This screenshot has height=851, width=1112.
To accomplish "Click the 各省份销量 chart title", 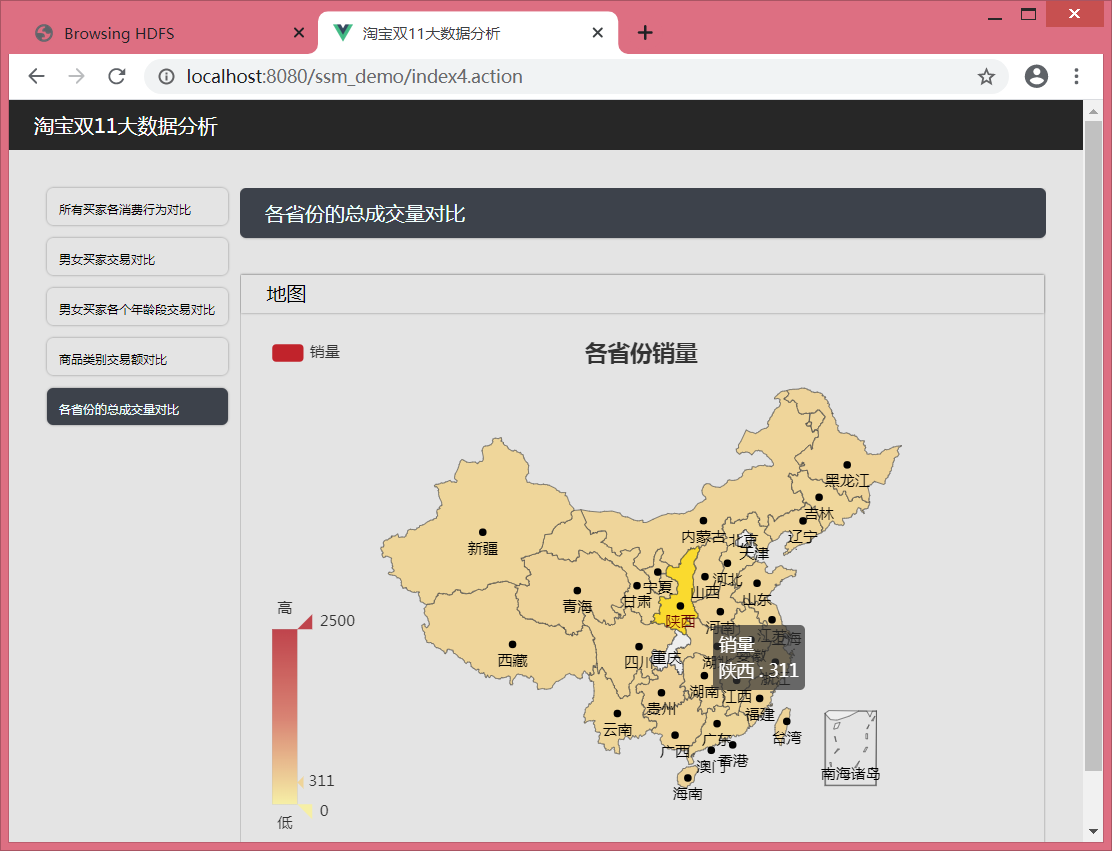I will [x=641, y=353].
